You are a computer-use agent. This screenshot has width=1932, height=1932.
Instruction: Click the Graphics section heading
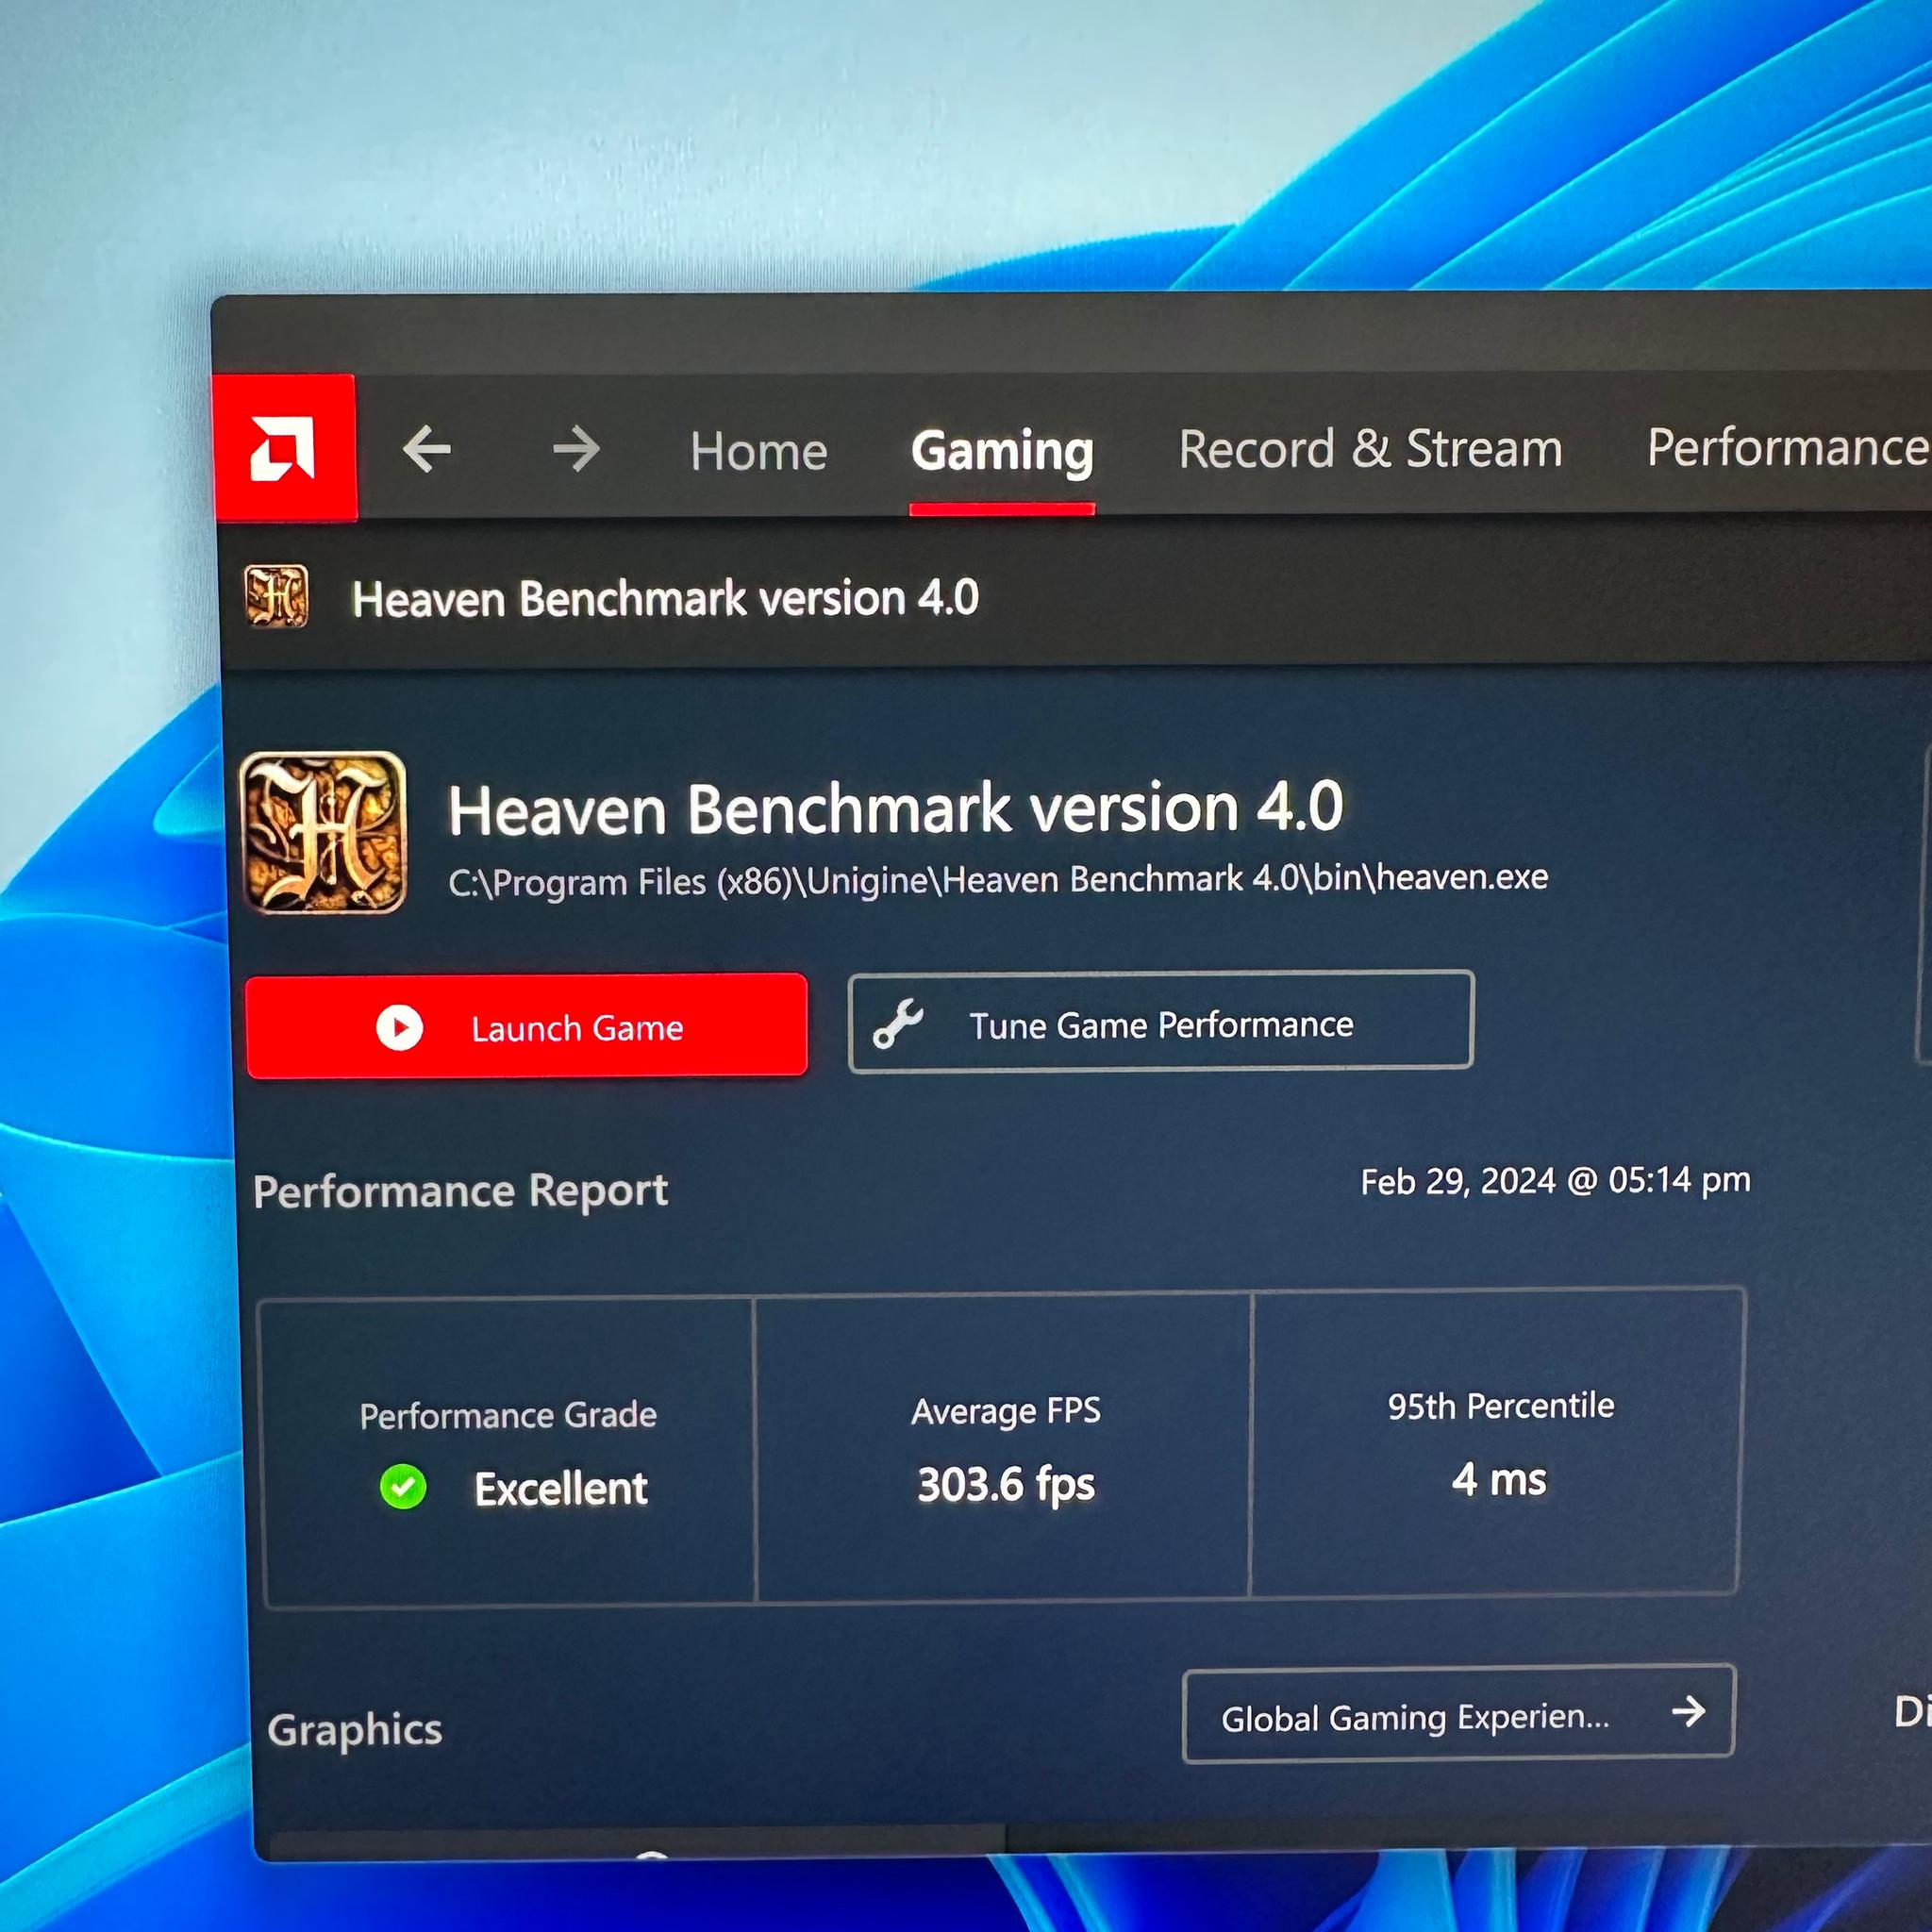pos(356,1730)
